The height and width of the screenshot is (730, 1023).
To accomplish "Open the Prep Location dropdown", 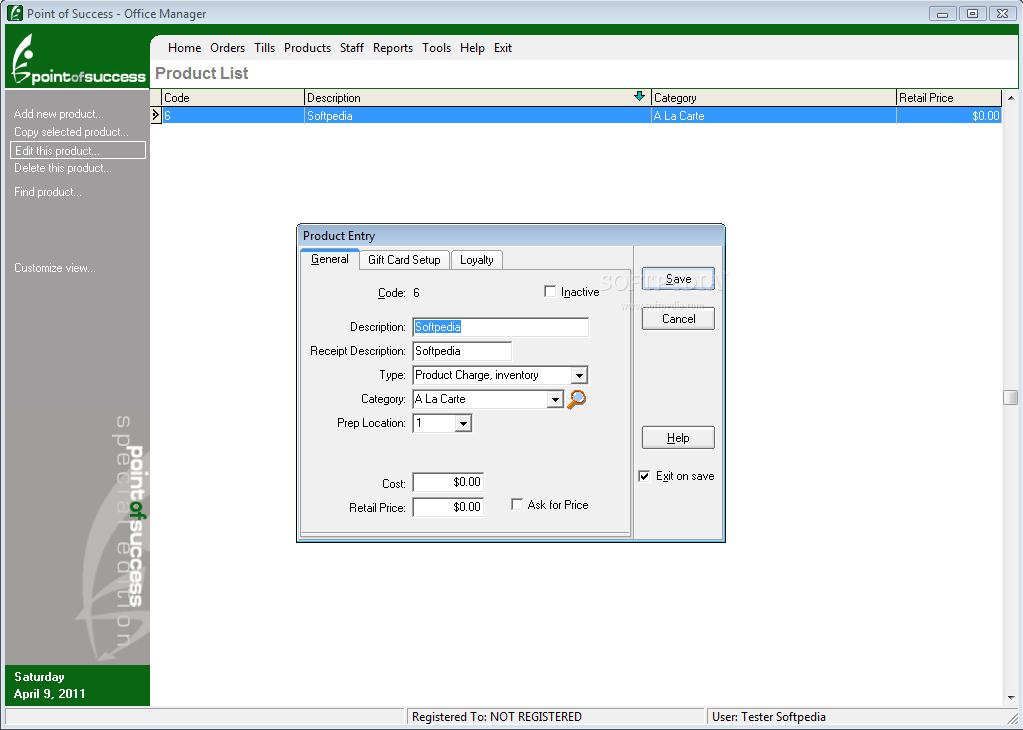I will pyautogui.click(x=463, y=423).
